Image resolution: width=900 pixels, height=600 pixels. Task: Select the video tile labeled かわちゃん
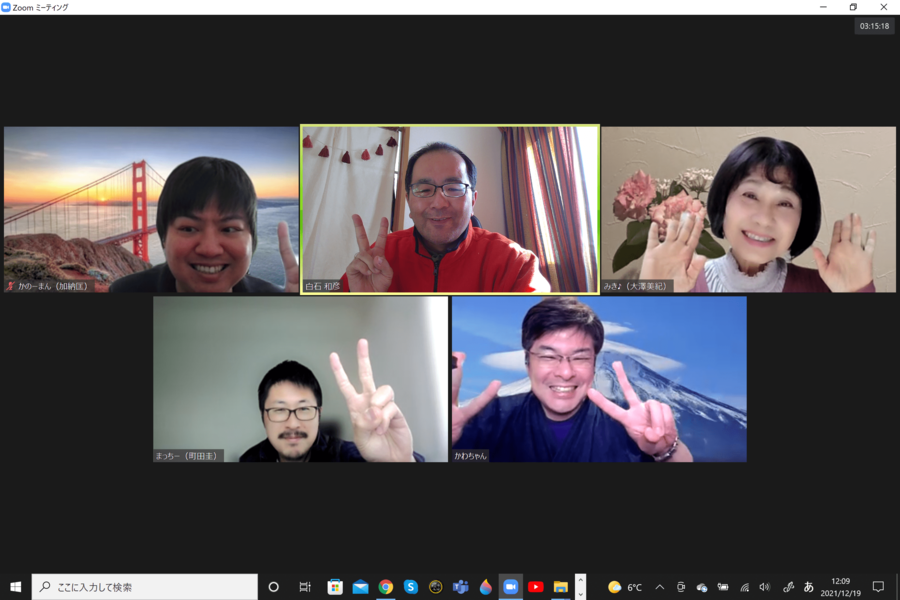pyautogui.click(x=599, y=379)
